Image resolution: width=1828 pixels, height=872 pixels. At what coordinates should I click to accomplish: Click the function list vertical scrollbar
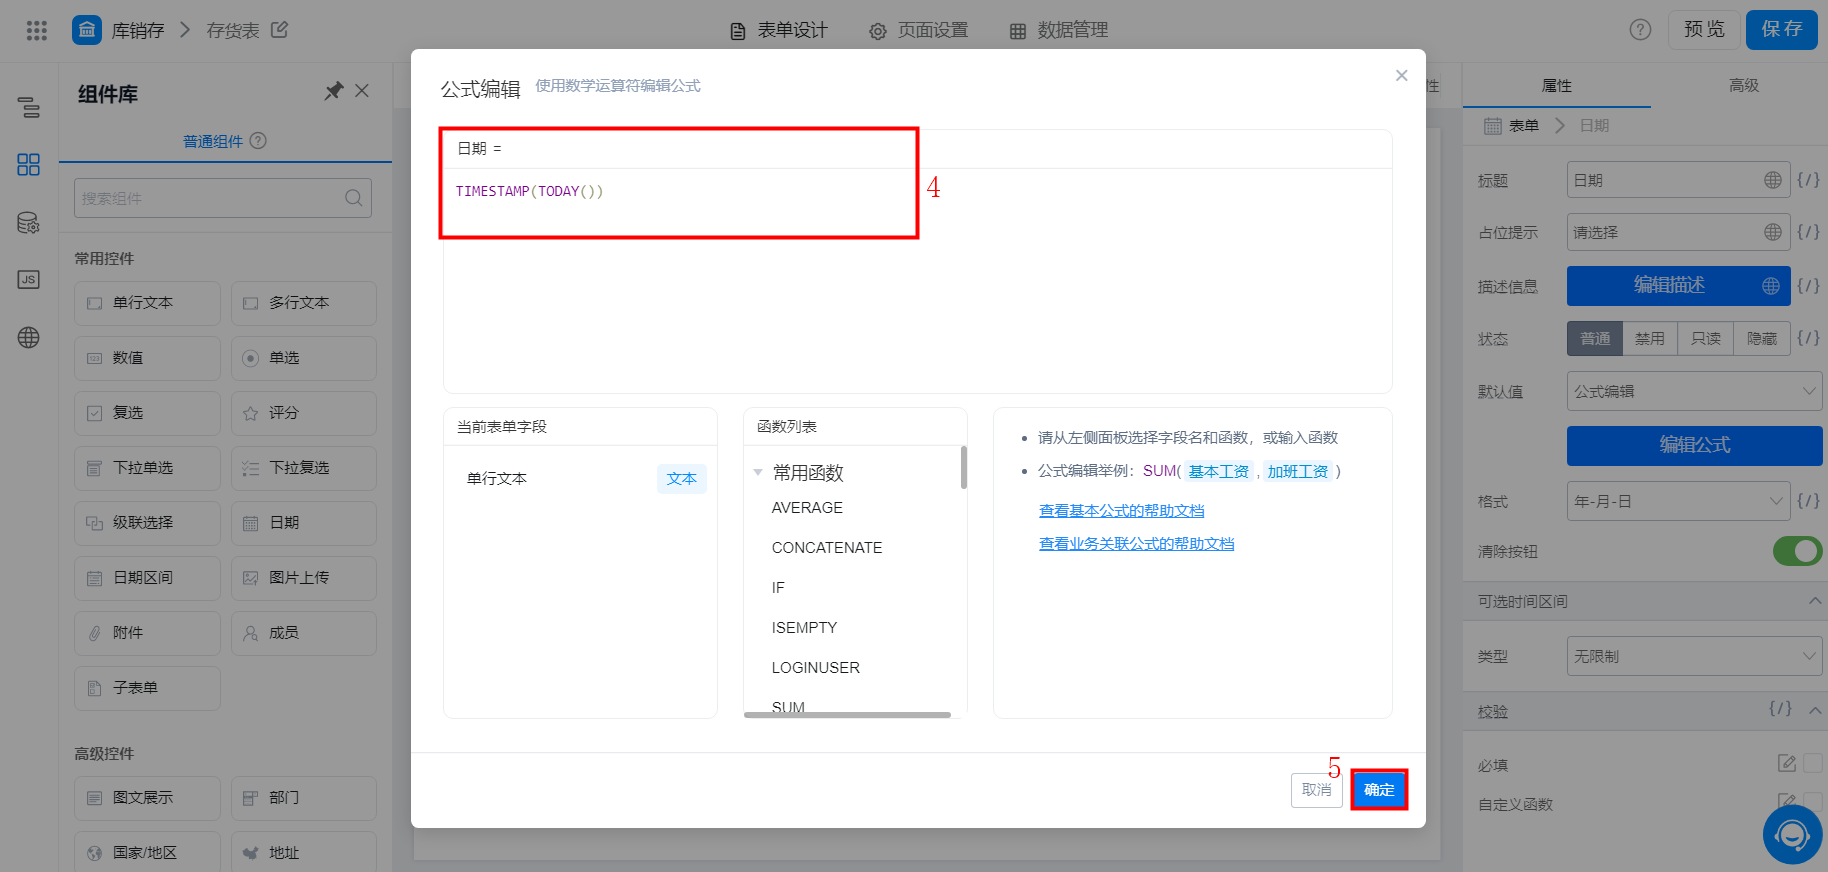(x=964, y=468)
